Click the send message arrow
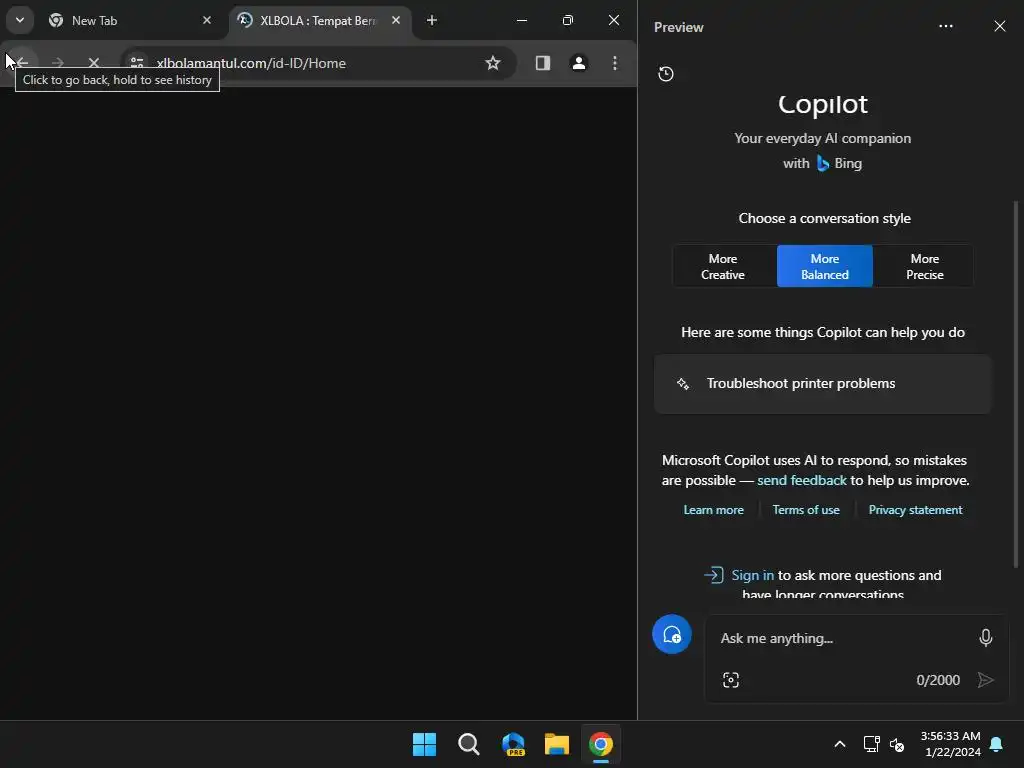1024x768 pixels. coord(985,680)
